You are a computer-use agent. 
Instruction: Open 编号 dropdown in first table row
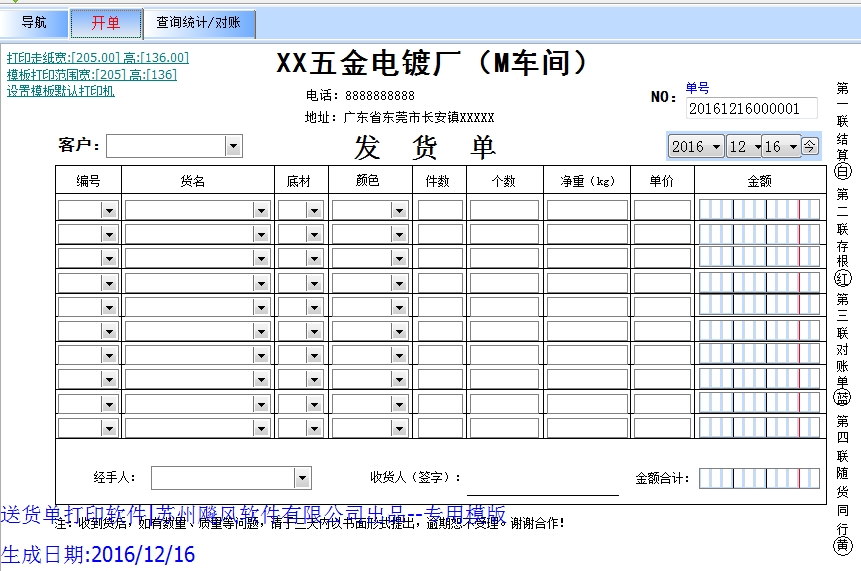coord(109,210)
